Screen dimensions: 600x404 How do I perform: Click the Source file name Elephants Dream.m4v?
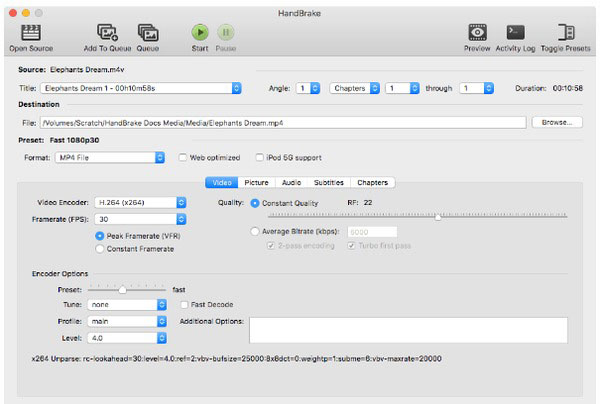tap(87, 70)
